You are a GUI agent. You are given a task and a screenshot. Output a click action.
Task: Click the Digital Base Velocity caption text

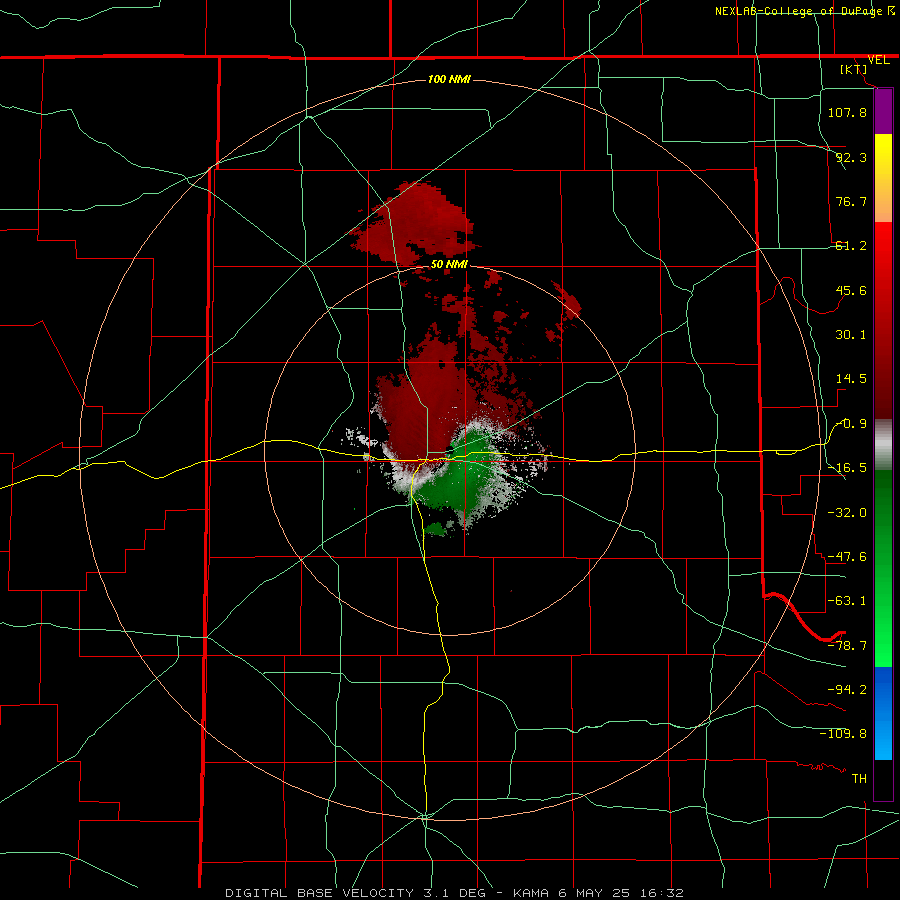[x=454, y=893]
